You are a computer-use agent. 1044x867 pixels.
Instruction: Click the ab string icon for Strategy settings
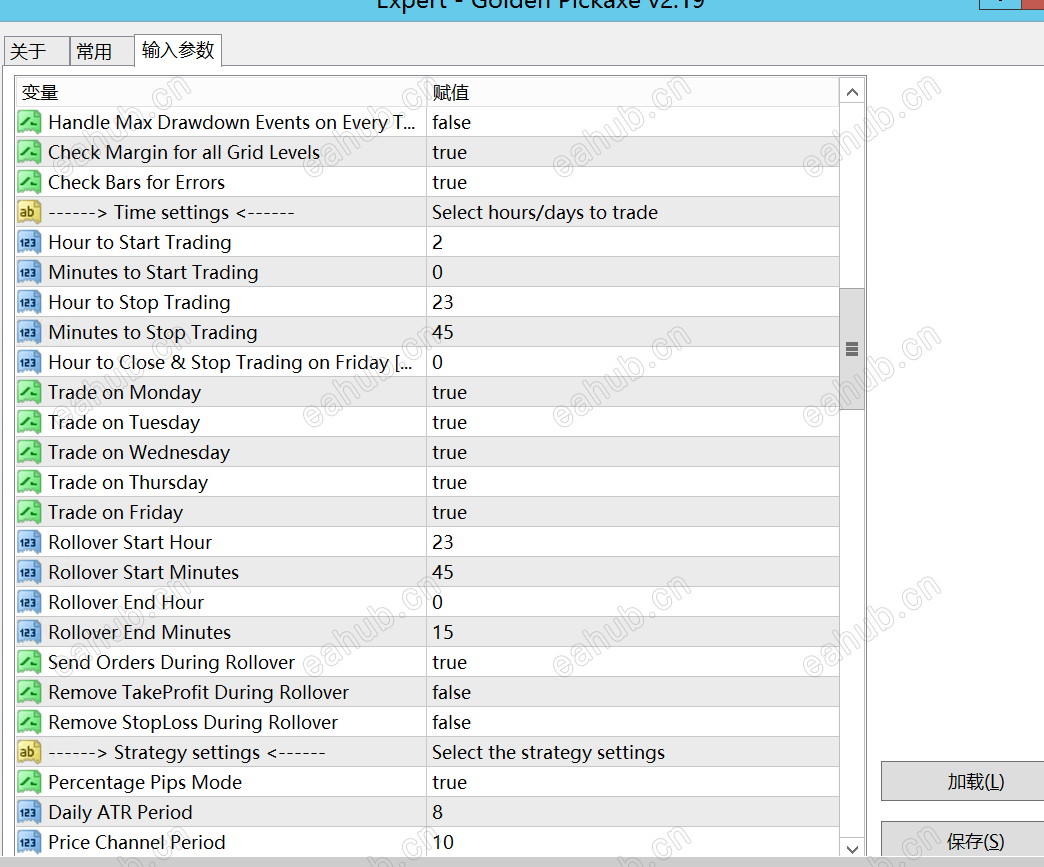click(x=29, y=752)
